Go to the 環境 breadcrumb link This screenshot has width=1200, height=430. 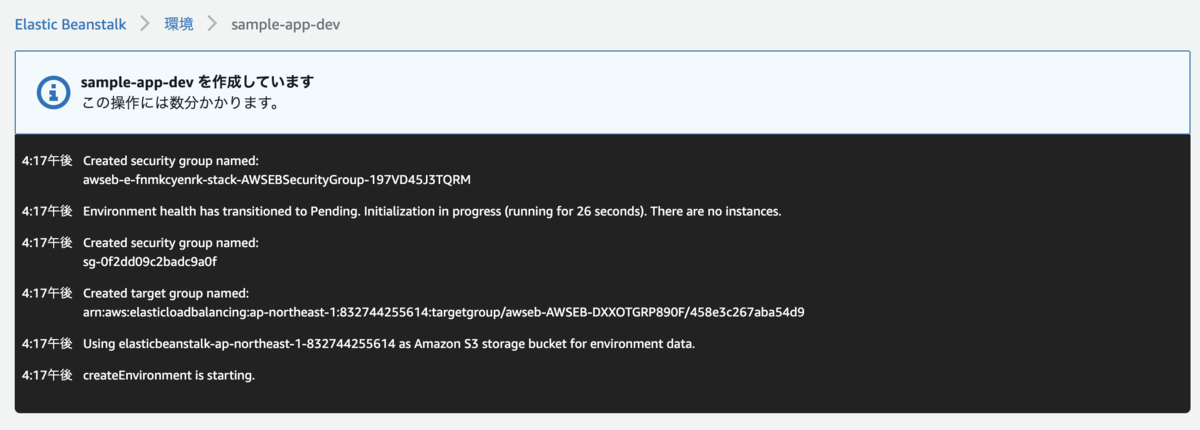point(179,24)
